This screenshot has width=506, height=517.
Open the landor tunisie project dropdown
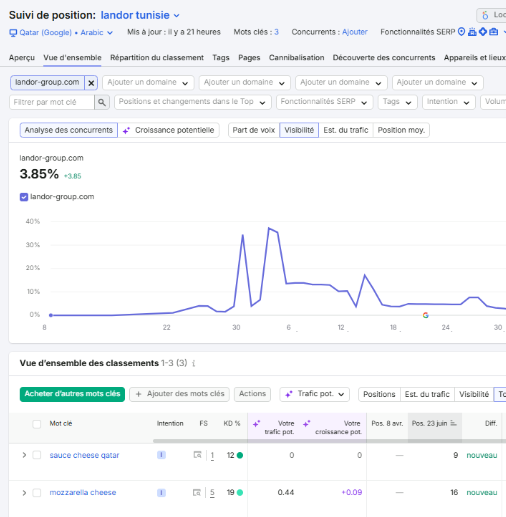[x=140, y=15]
